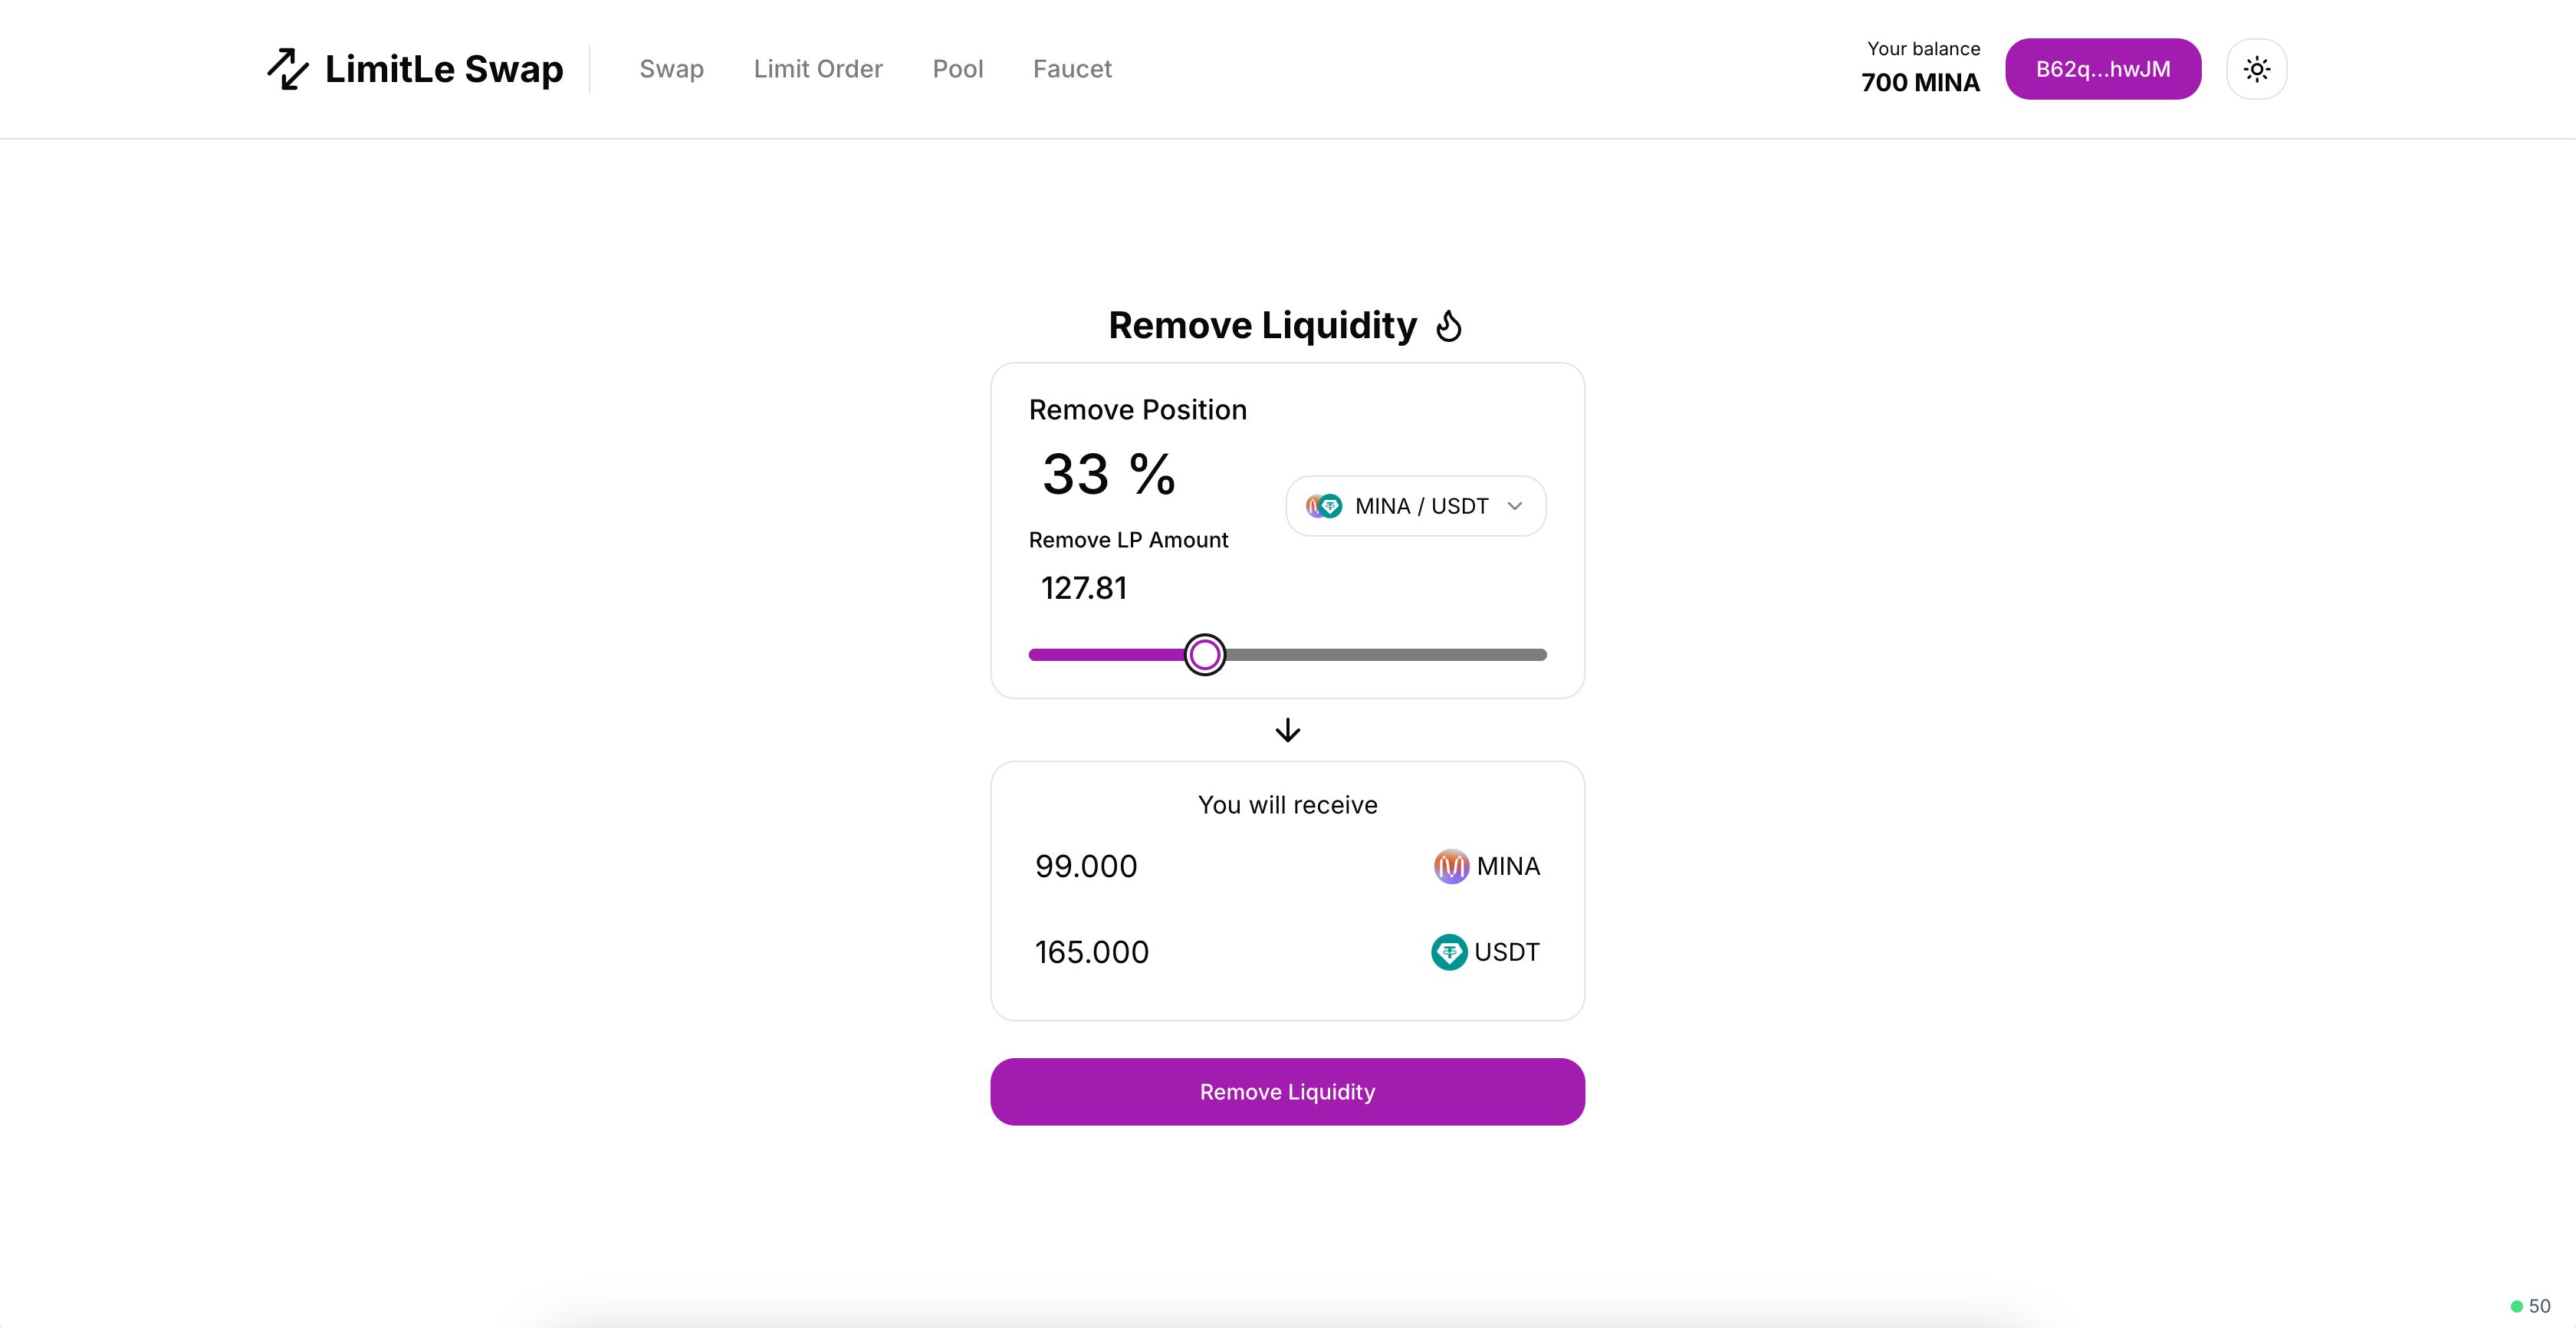Edit the 33 percent remove position field

click(1108, 474)
